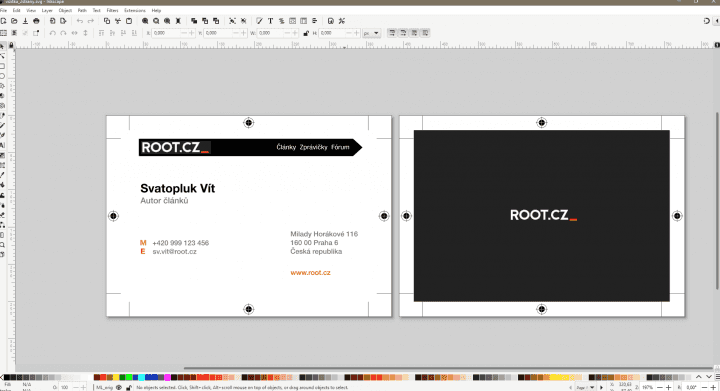Open the current layer dropdown ML_orig
Screen dimensions: 720x391
pos(105,388)
